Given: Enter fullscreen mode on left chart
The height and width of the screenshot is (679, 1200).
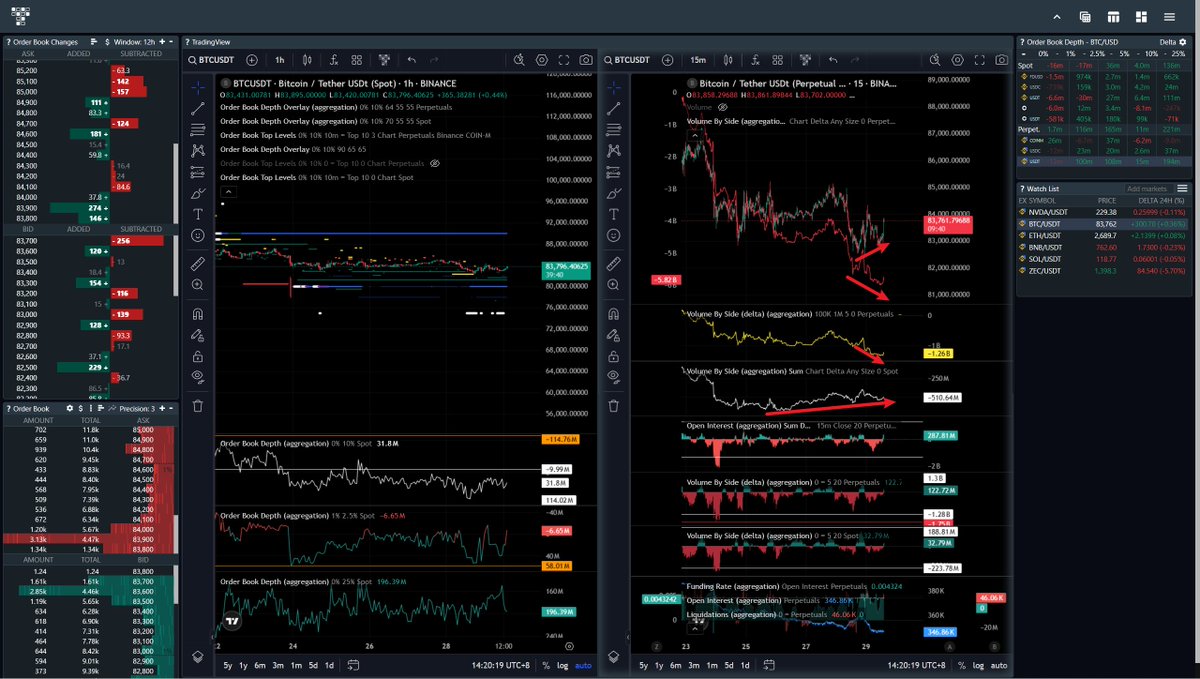Looking at the screenshot, I should pos(564,60).
